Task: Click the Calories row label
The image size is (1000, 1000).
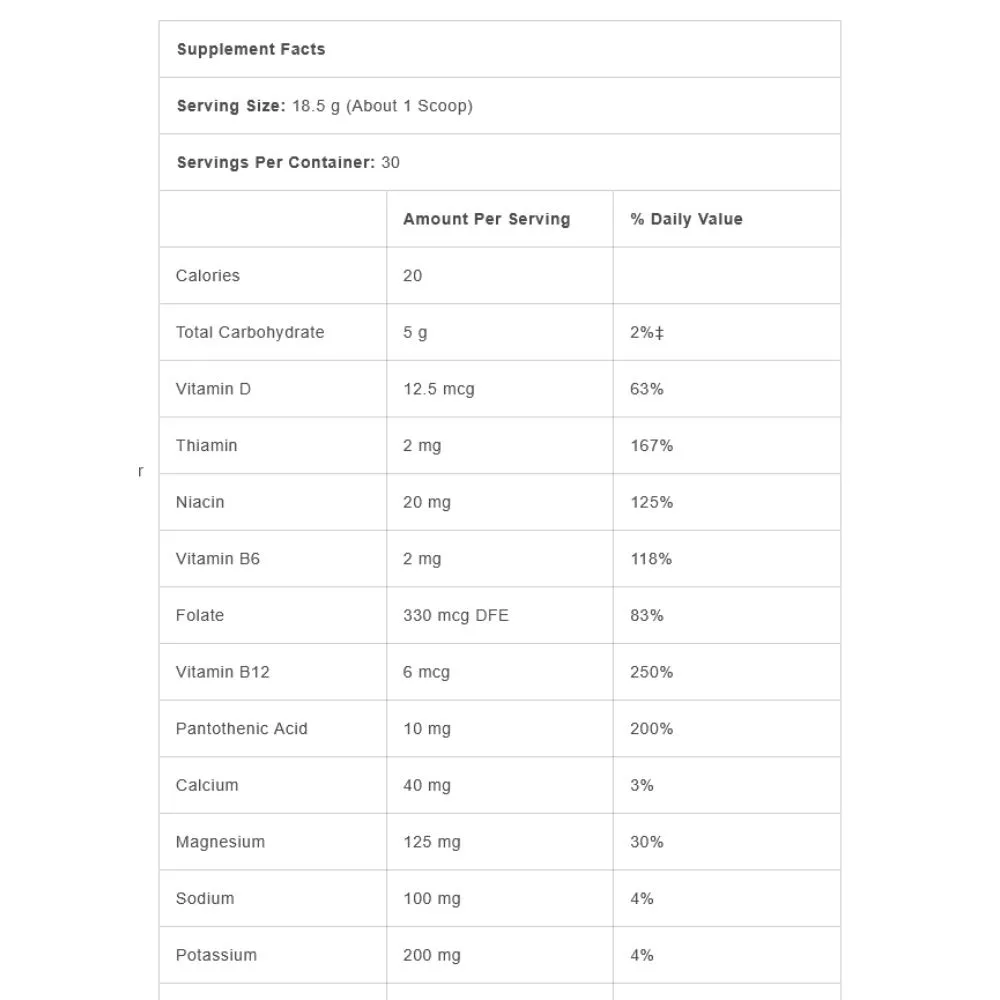Action: 208,276
